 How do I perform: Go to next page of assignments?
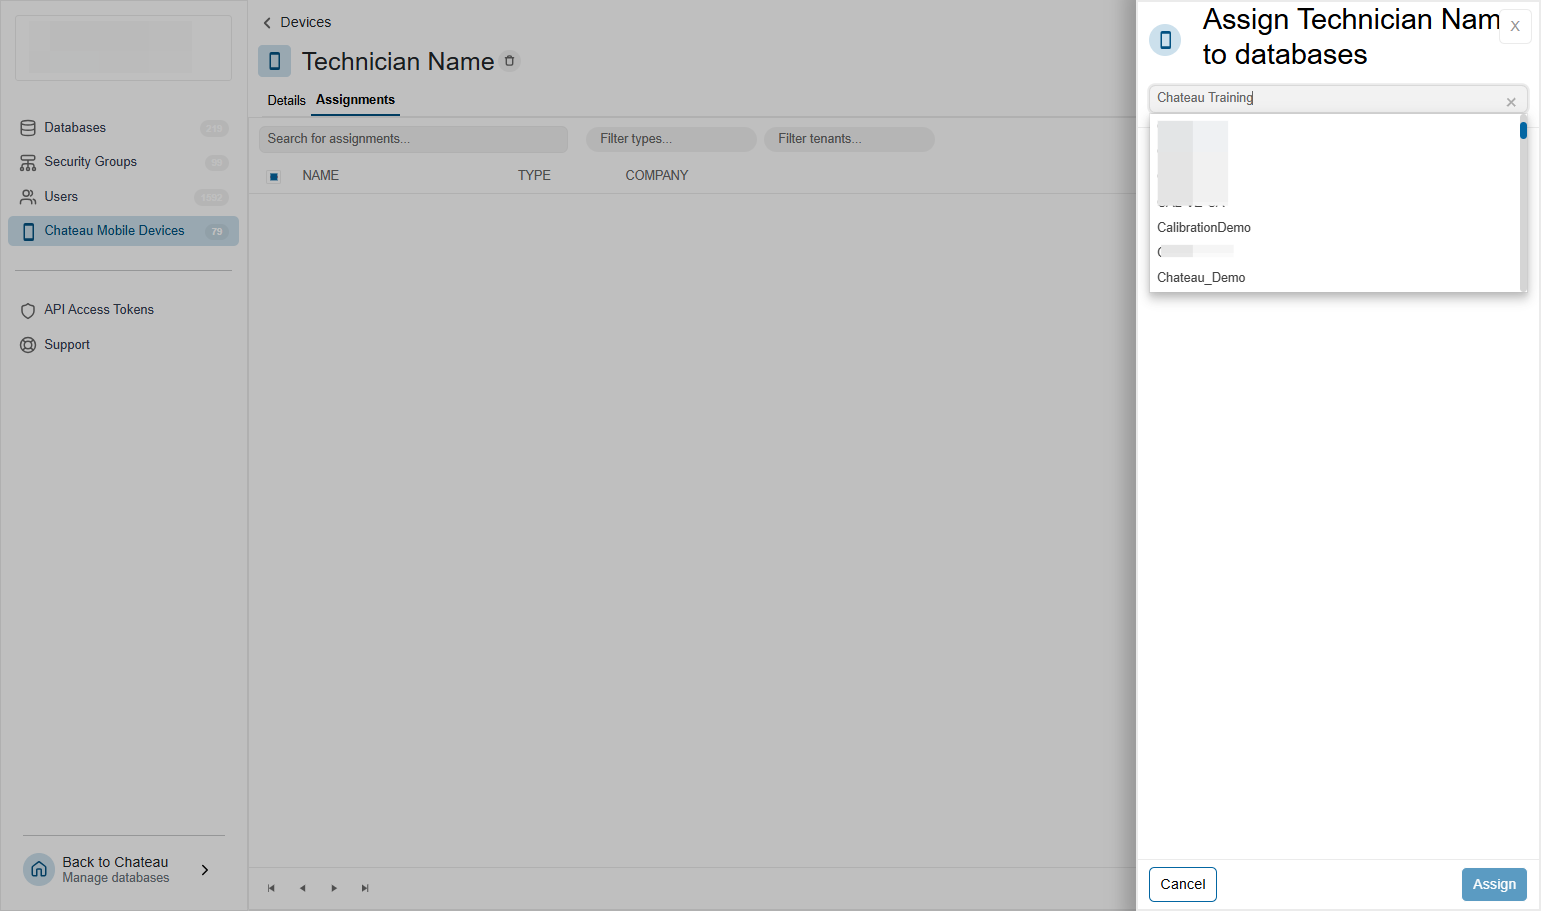coord(334,888)
